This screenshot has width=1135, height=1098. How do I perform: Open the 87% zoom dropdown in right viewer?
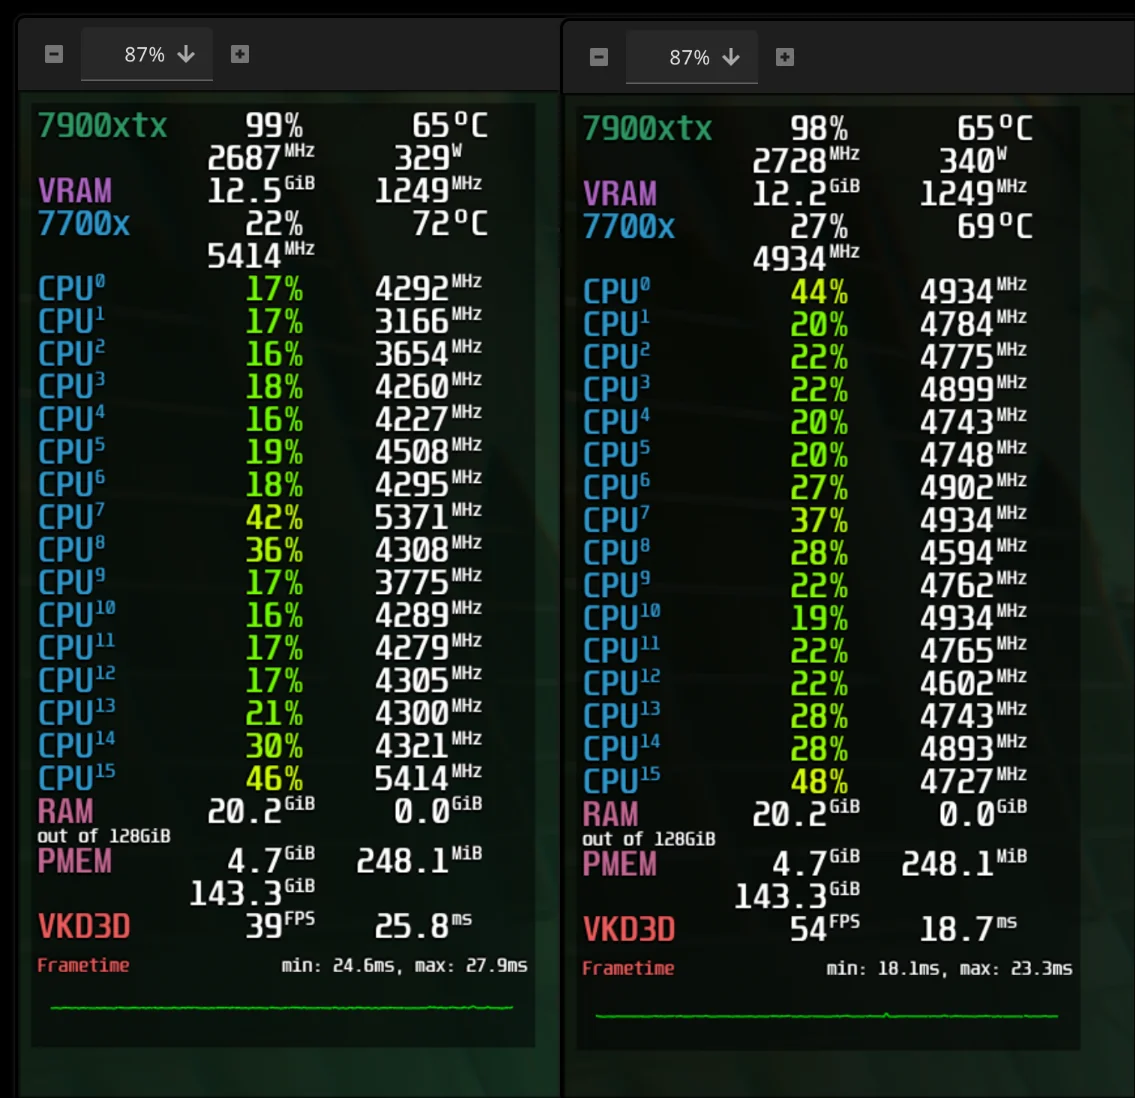pos(692,57)
